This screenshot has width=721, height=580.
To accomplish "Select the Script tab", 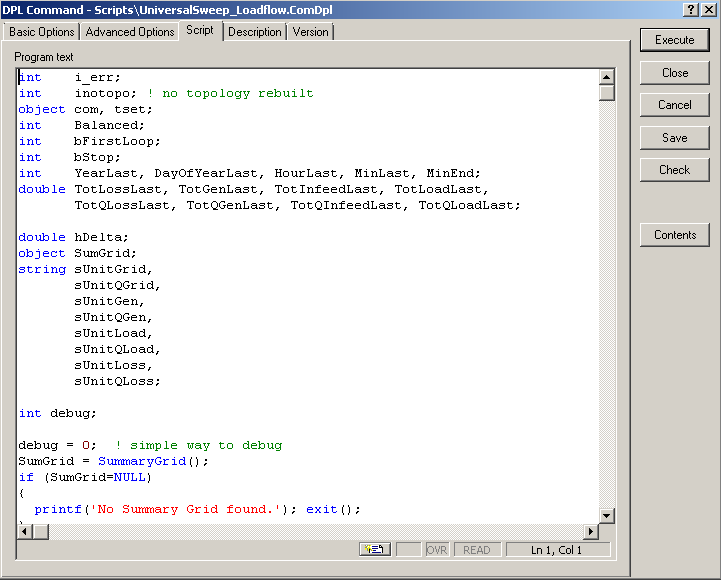I will [x=200, y=30].
